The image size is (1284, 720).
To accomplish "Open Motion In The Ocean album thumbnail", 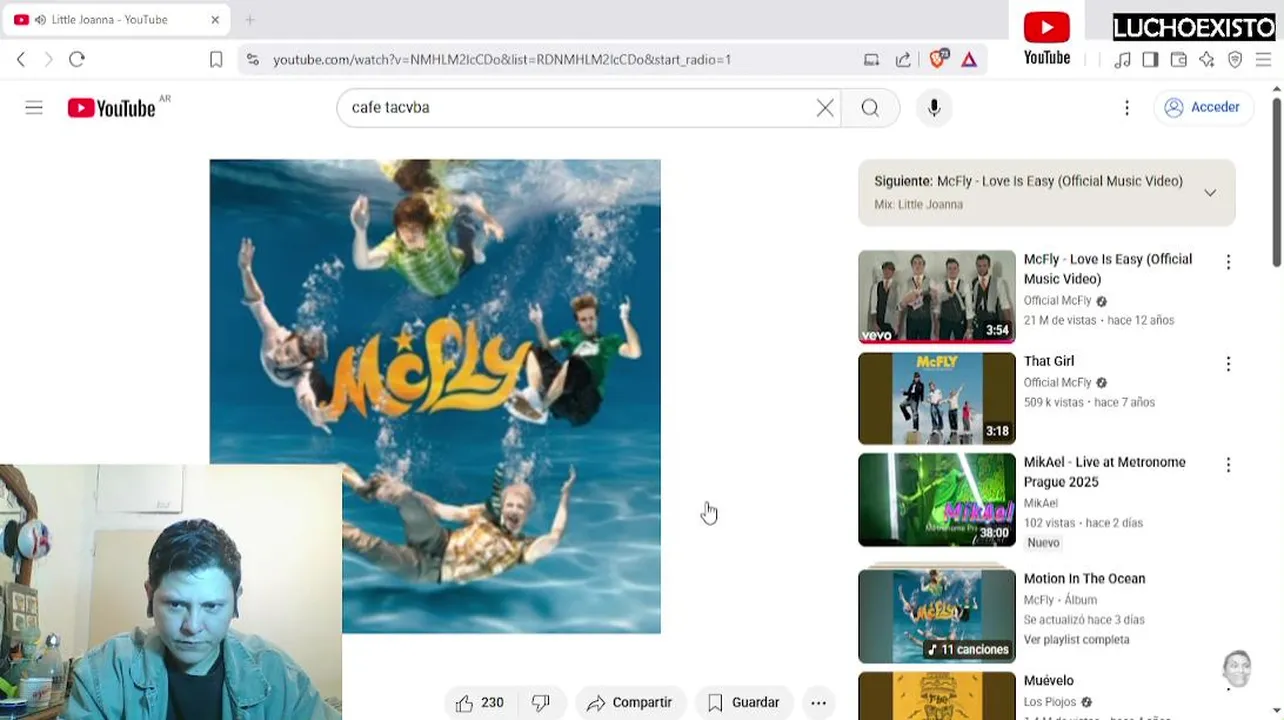I will 937,616.
